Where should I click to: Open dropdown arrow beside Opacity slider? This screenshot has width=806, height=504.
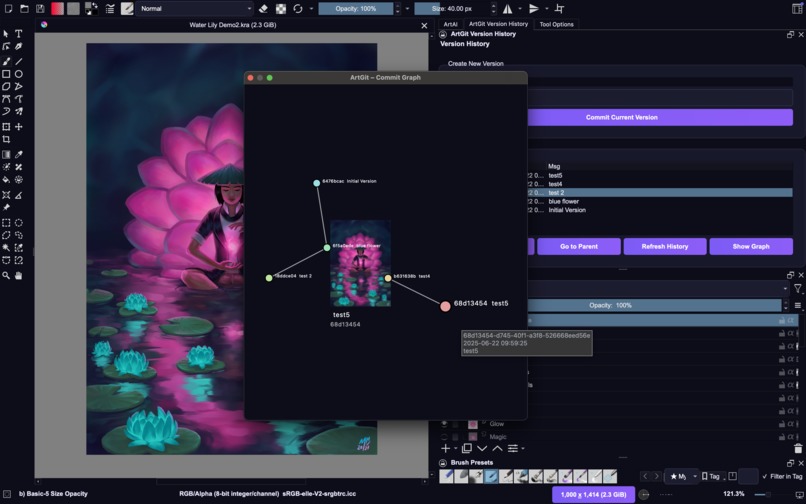pyautogui.click(x=407, y=9)
